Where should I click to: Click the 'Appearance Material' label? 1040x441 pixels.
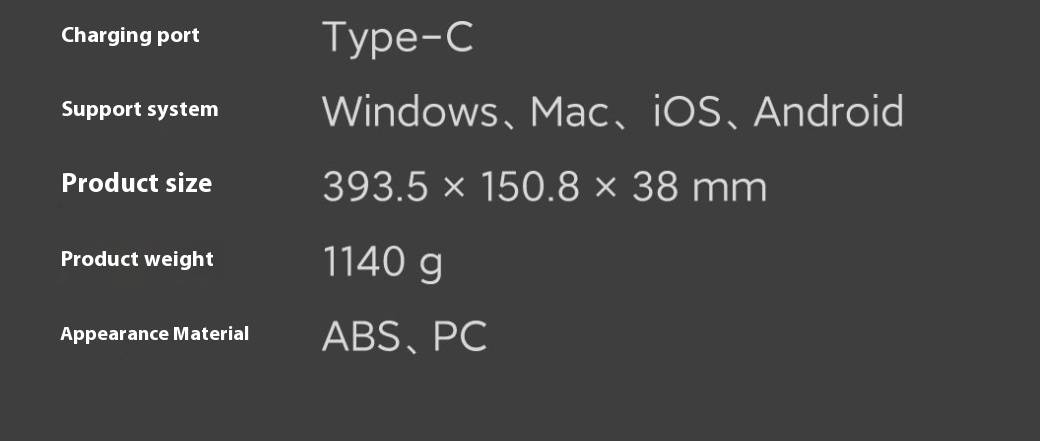[155, 334]
